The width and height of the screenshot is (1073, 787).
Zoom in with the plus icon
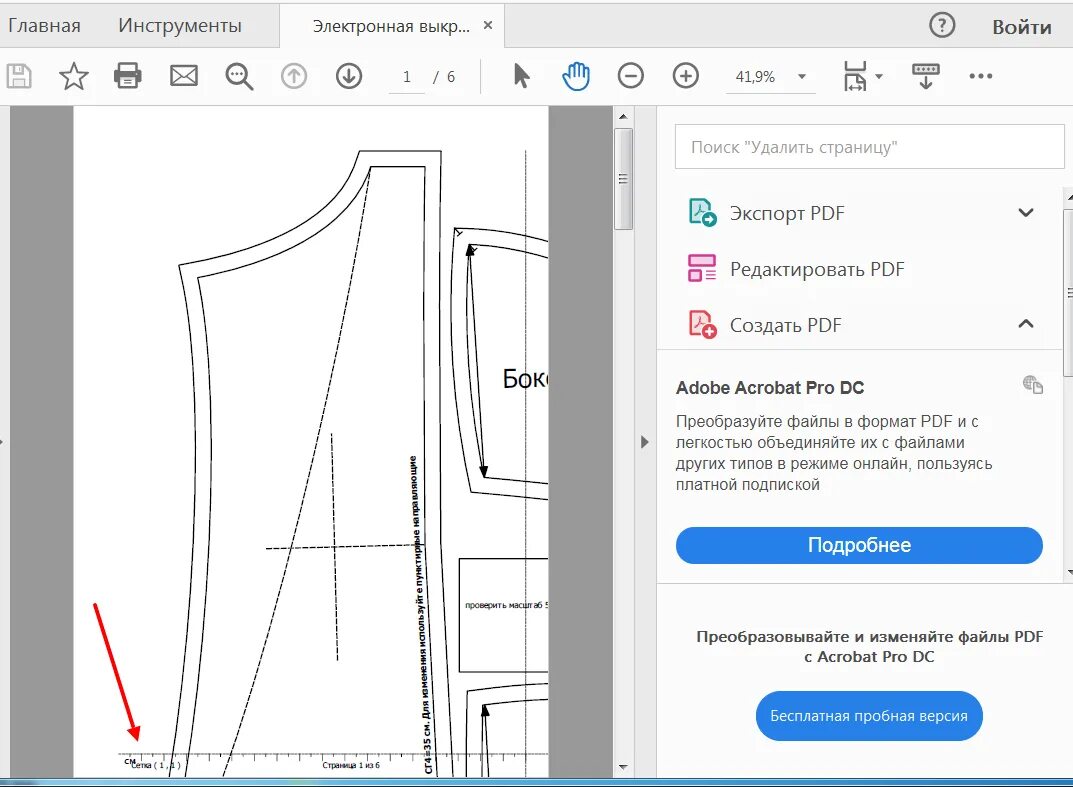(x=686, y=76)
